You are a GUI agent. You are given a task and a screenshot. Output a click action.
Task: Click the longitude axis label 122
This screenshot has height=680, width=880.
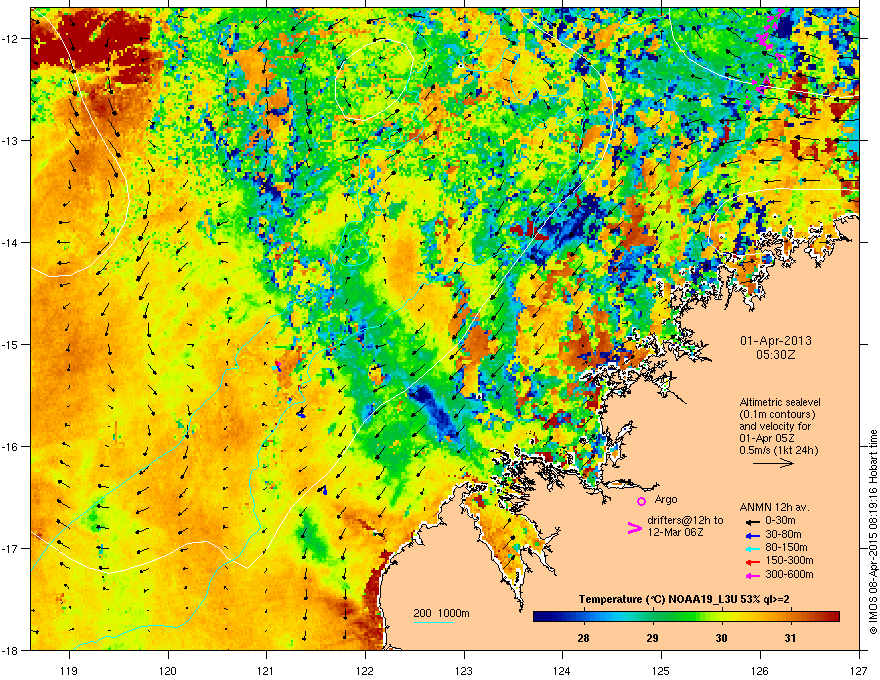point(365,670)
